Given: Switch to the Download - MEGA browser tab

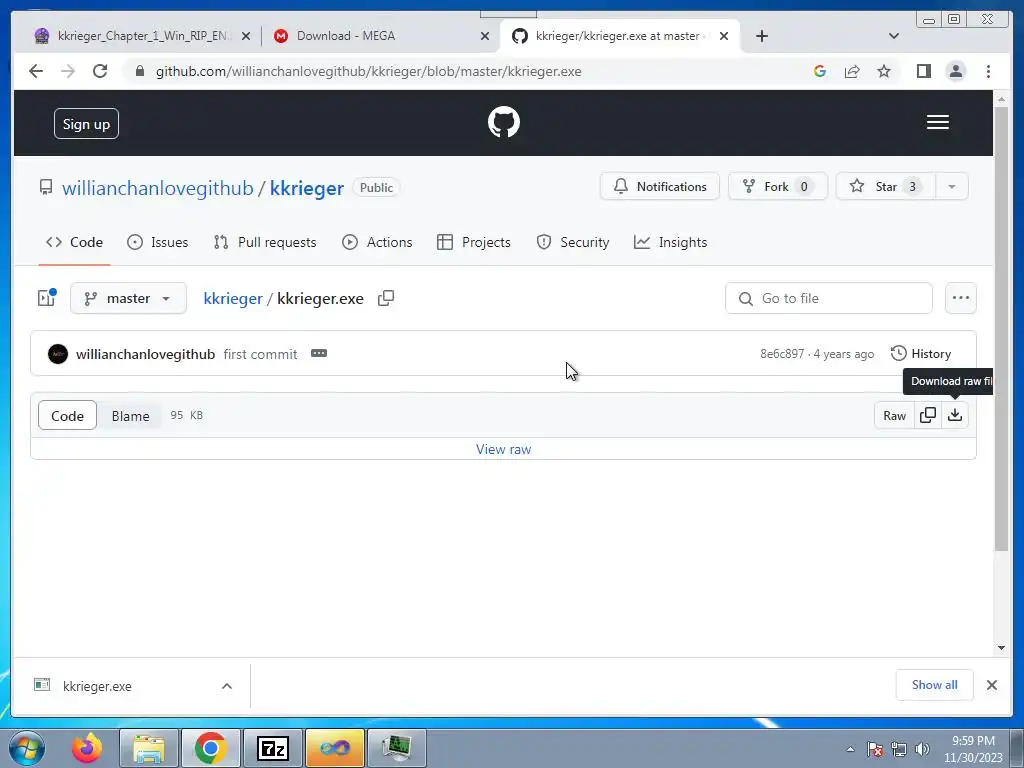Looking at the screenshot, I should click(379, 36).
